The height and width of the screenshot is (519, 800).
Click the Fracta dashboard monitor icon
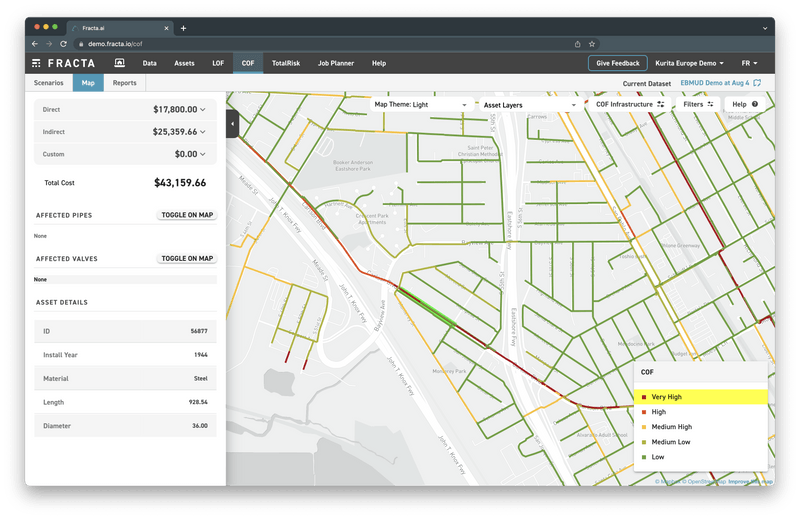(118, 63)
